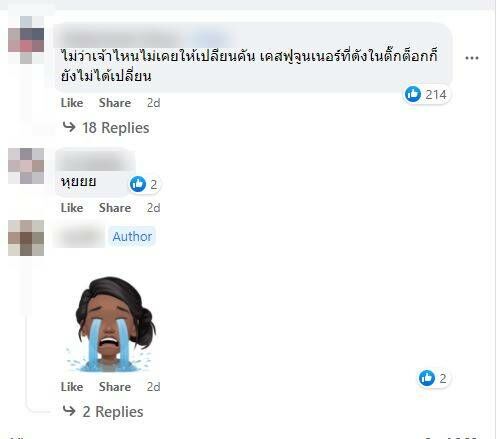Expand the 2 Replies thread
Viewport: 496px width, 439px height.
[x=113, y=412]
